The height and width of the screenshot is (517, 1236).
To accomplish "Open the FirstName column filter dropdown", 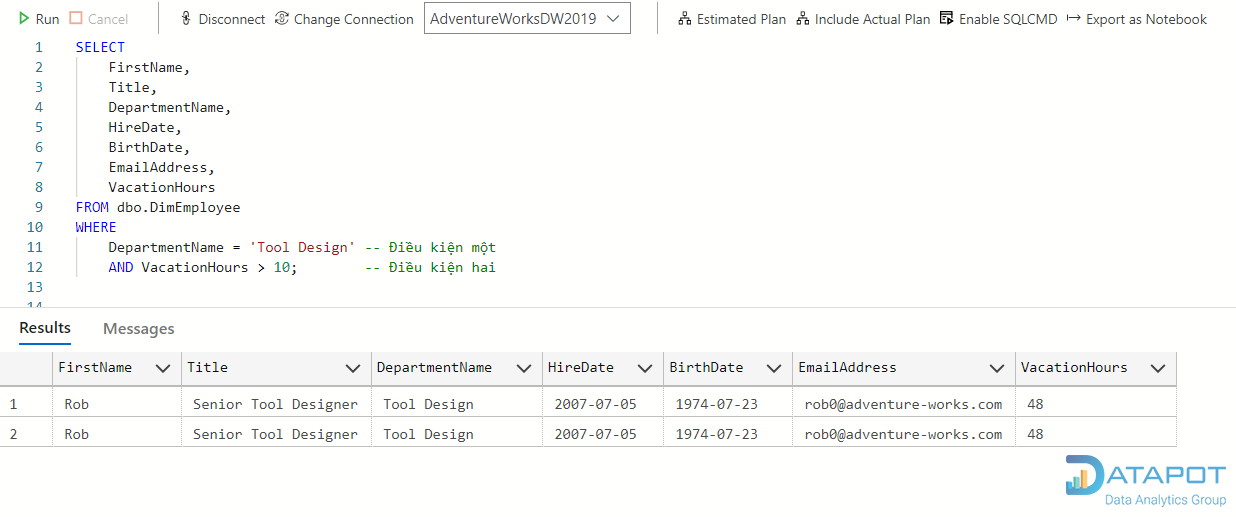I will [163, 368].
